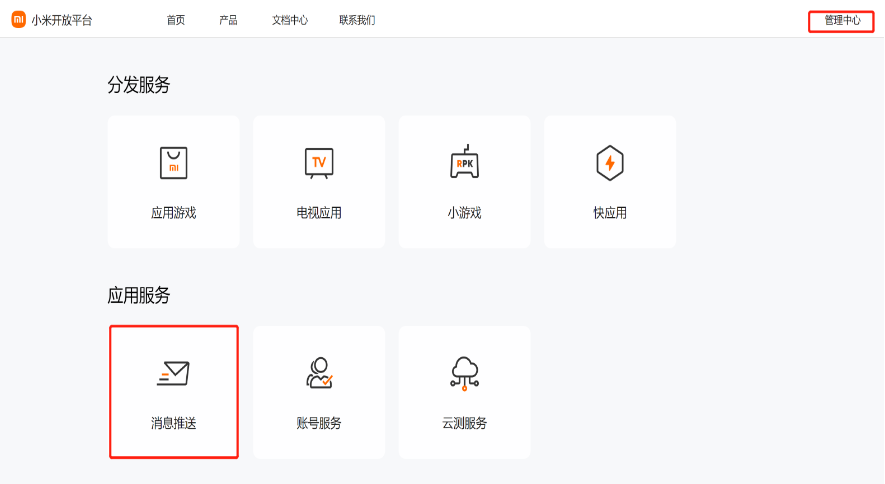Click the 应用服务 section heading
The image size is (885, 484).
click(139, 295)
